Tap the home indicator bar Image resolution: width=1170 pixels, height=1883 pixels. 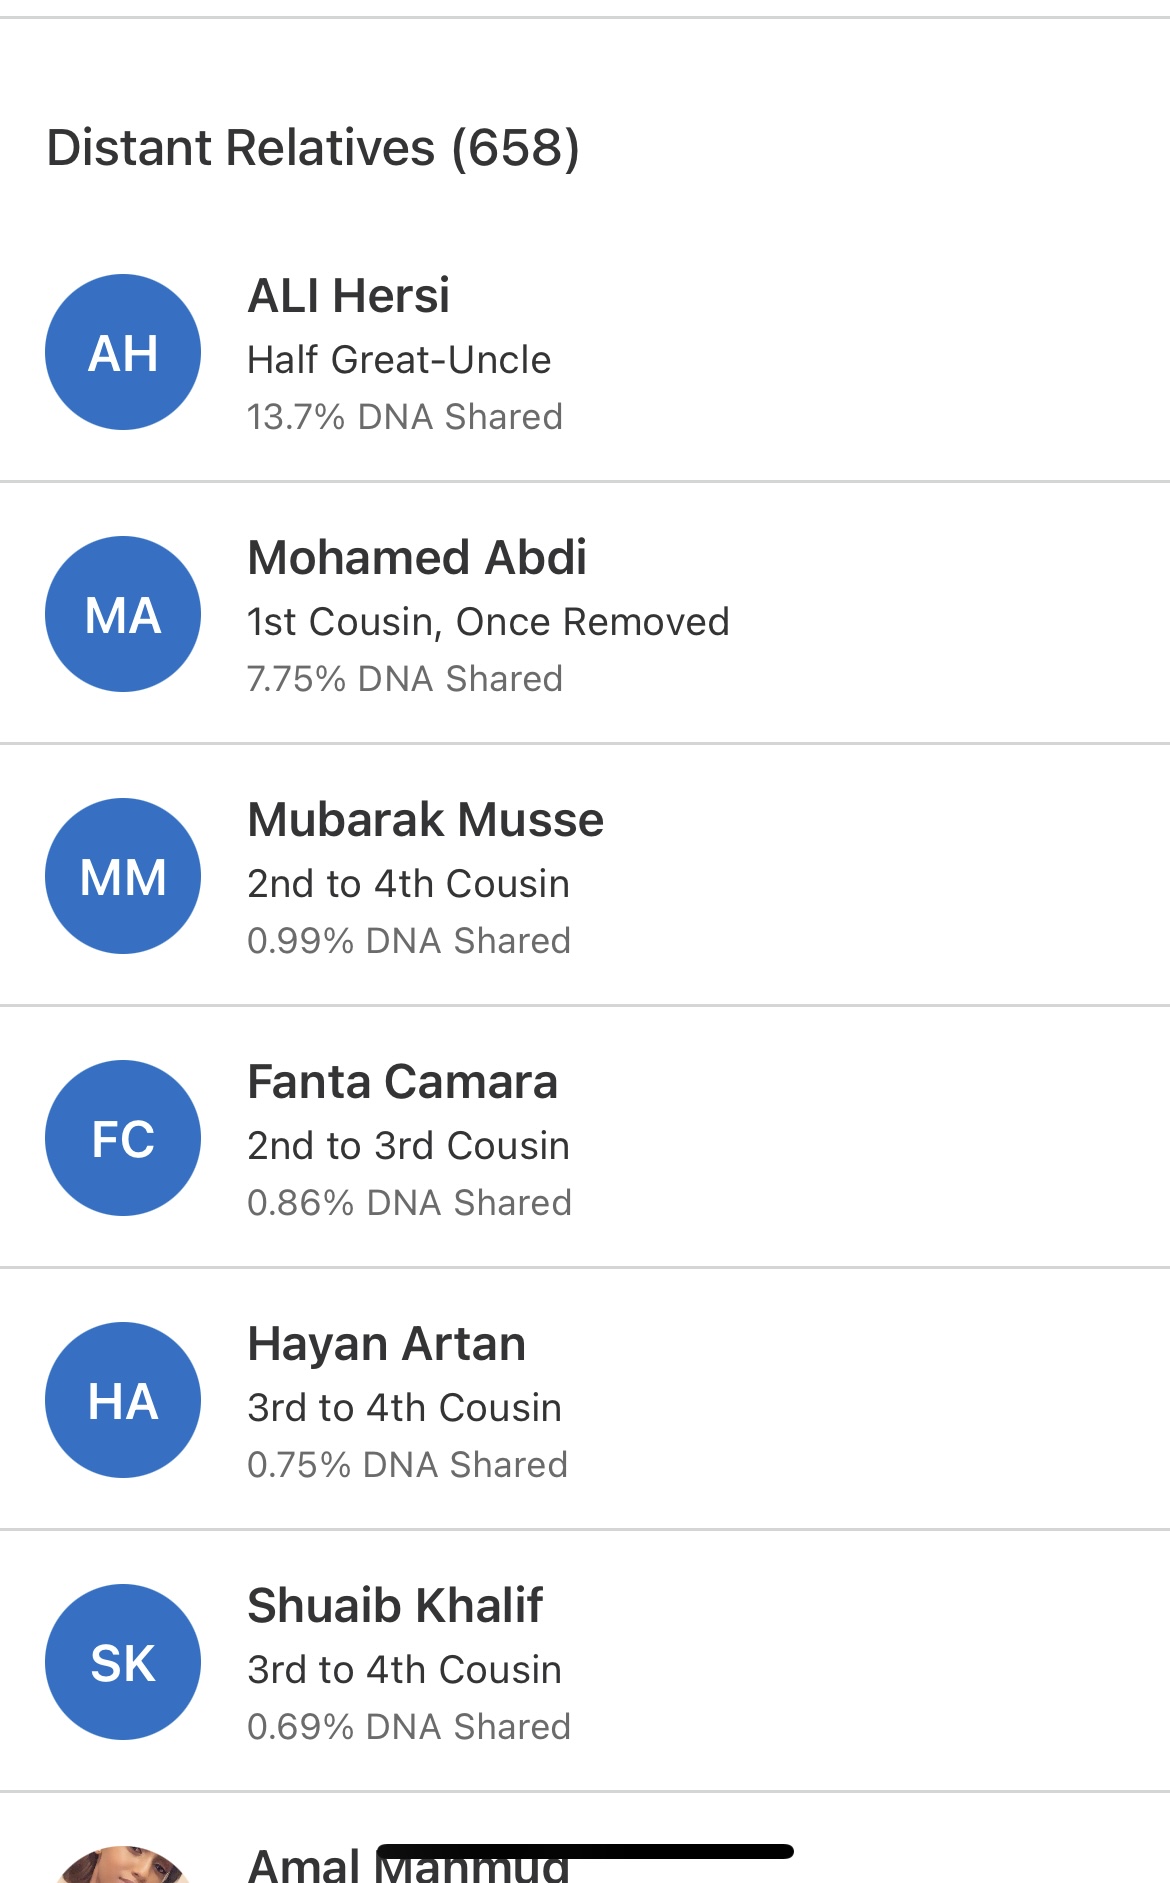[x=585, y=1852]
